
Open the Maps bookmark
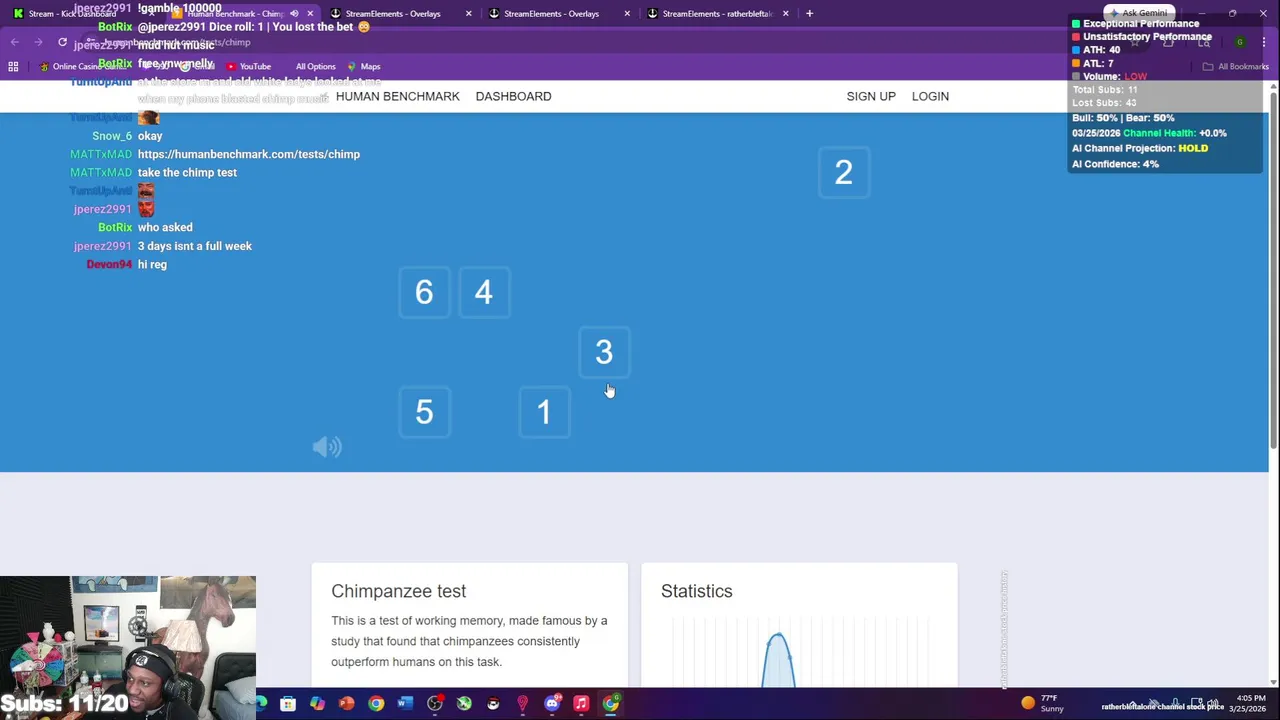coord(364,66)
